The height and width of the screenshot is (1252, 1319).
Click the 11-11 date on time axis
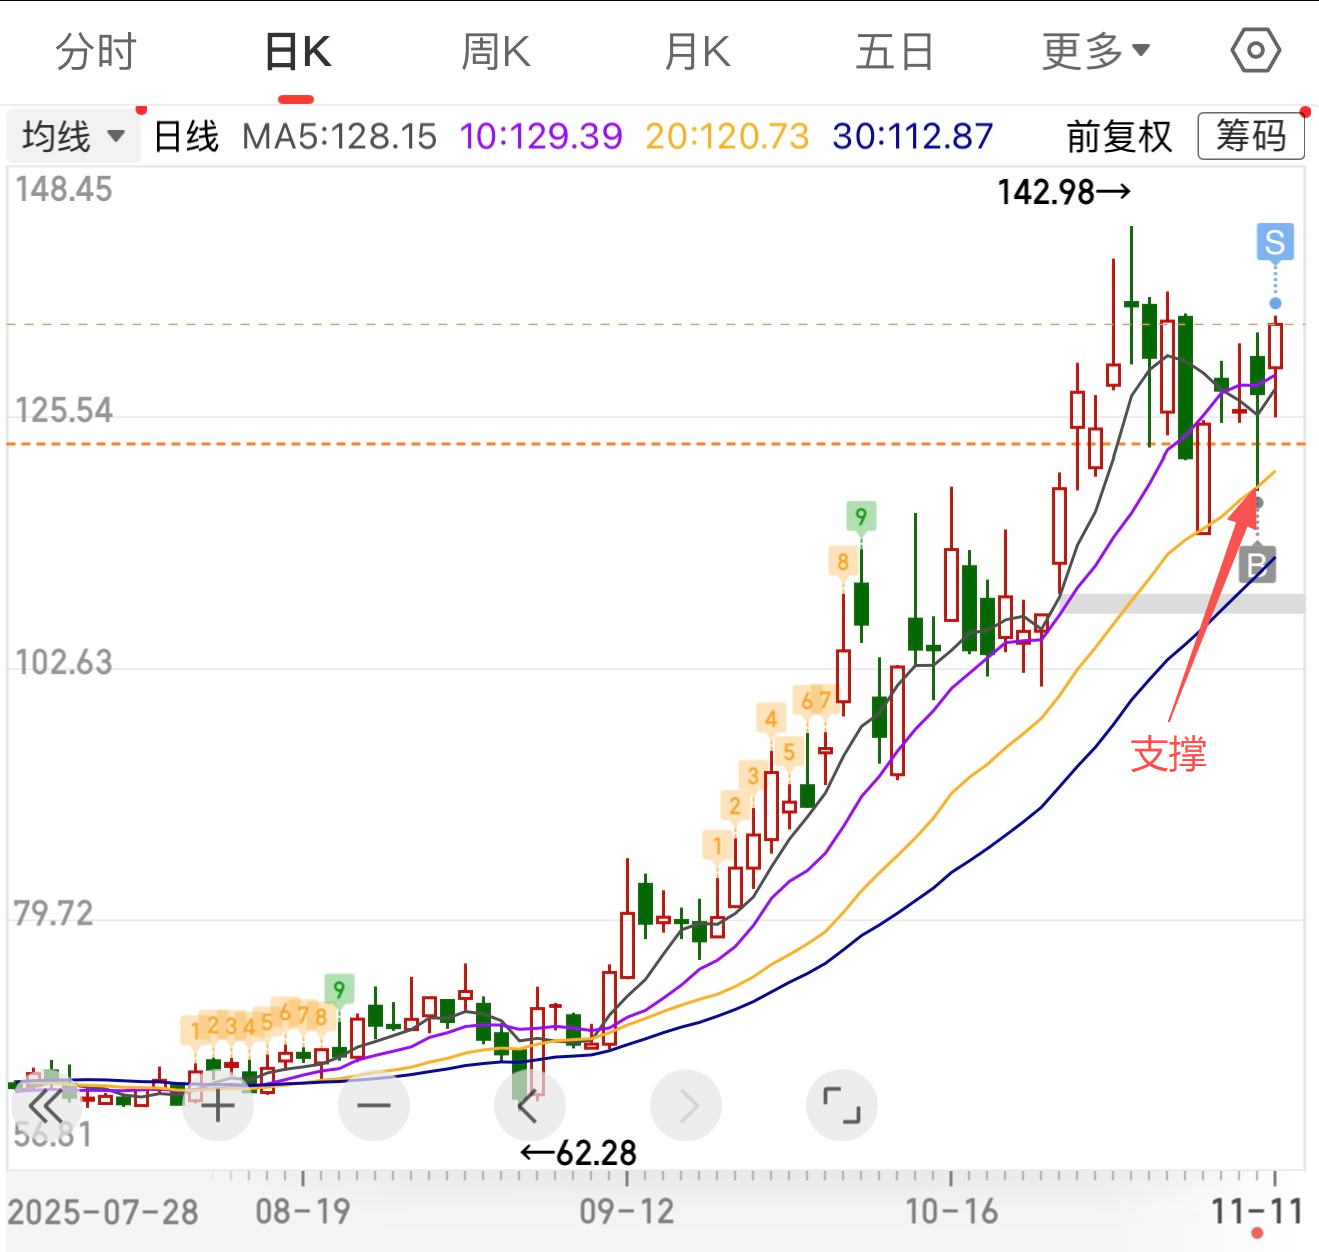pos(1256,1211)
